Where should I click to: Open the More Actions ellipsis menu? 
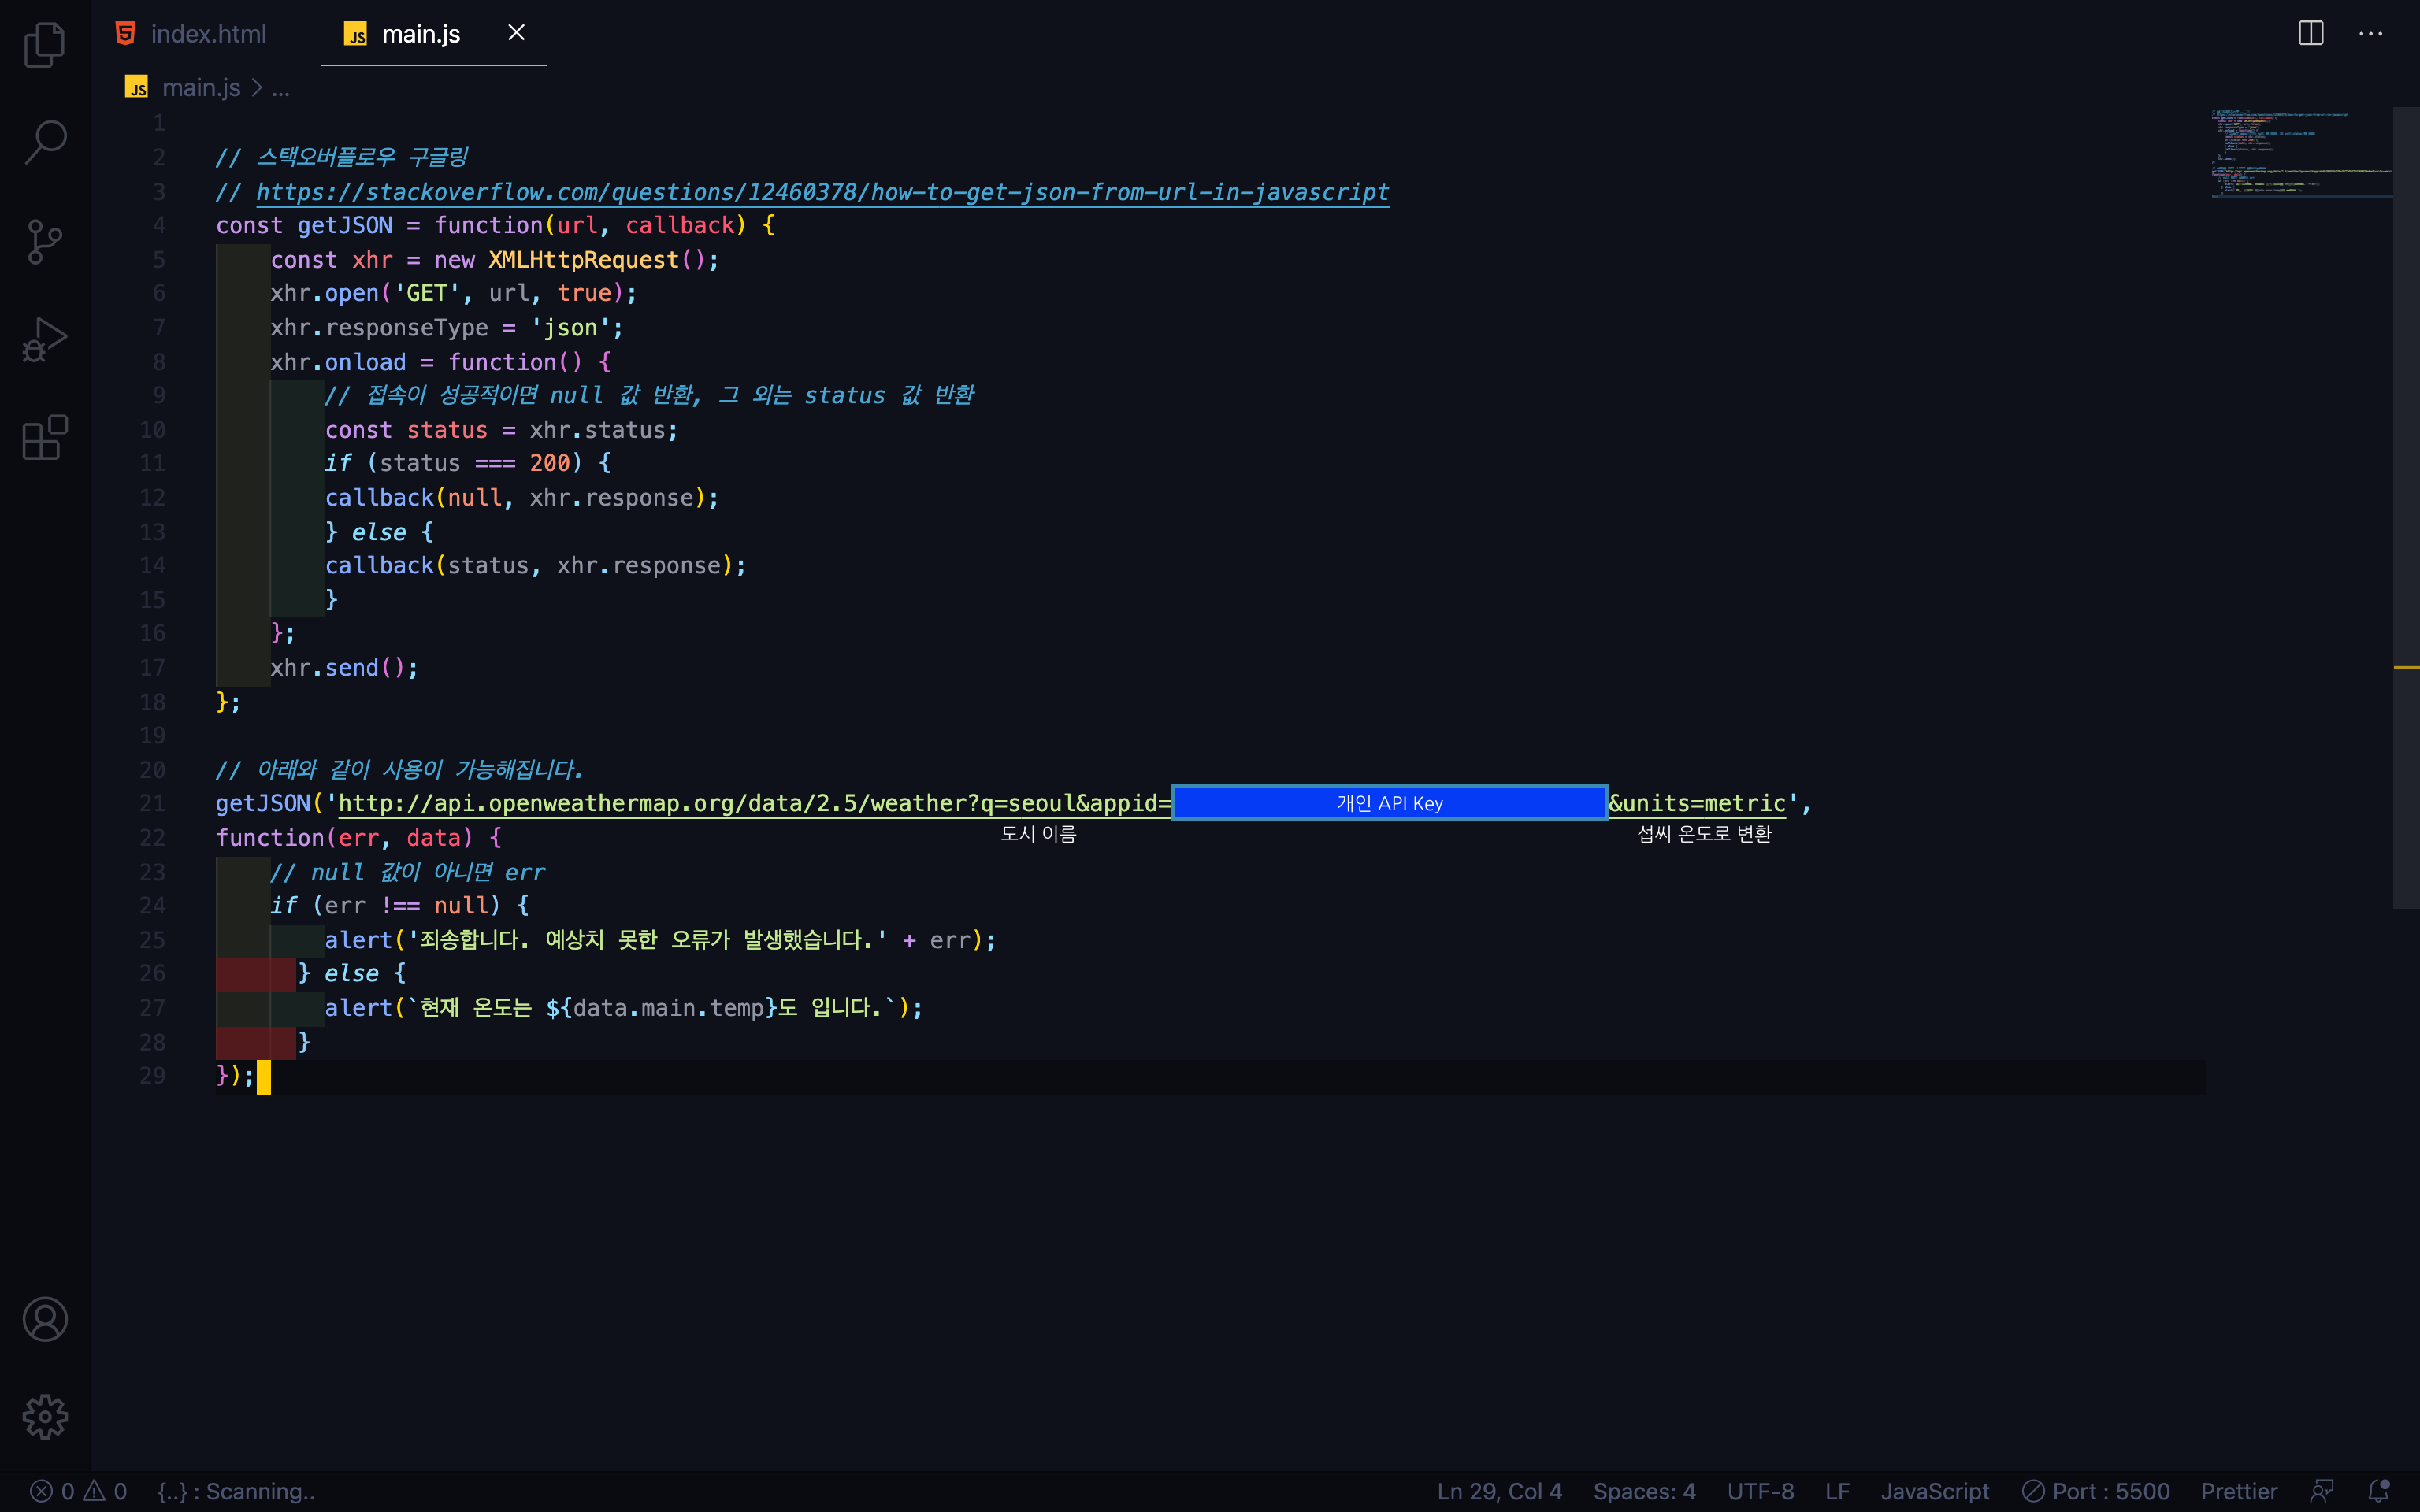(x=2370, y=33)
